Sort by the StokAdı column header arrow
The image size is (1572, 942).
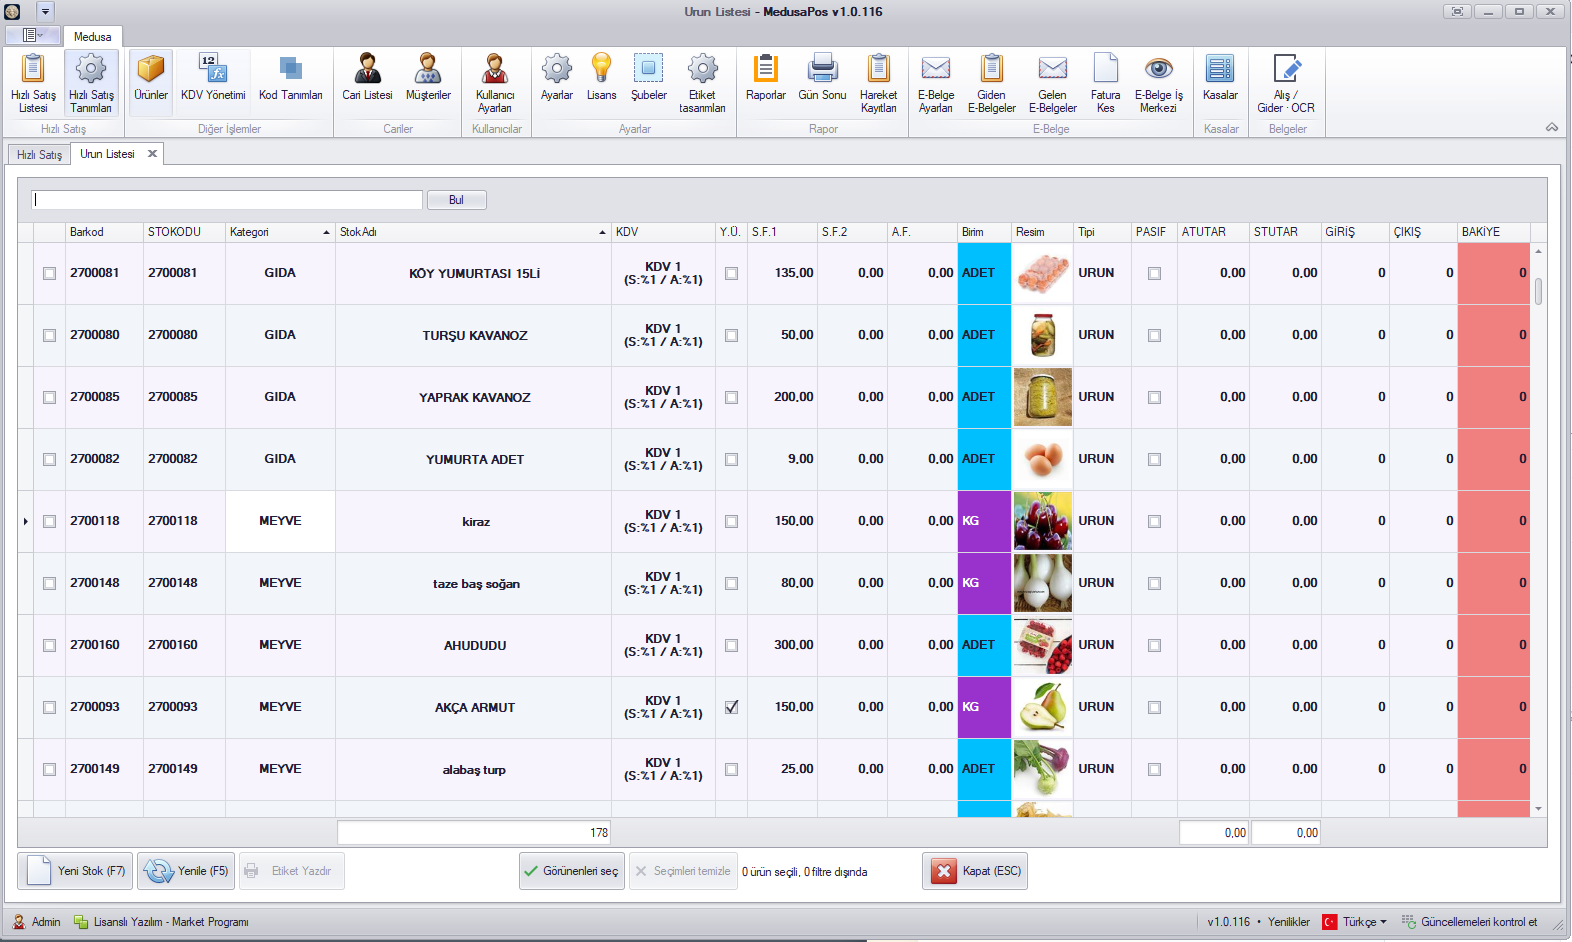pyautogui.click(x=602, y=232)
